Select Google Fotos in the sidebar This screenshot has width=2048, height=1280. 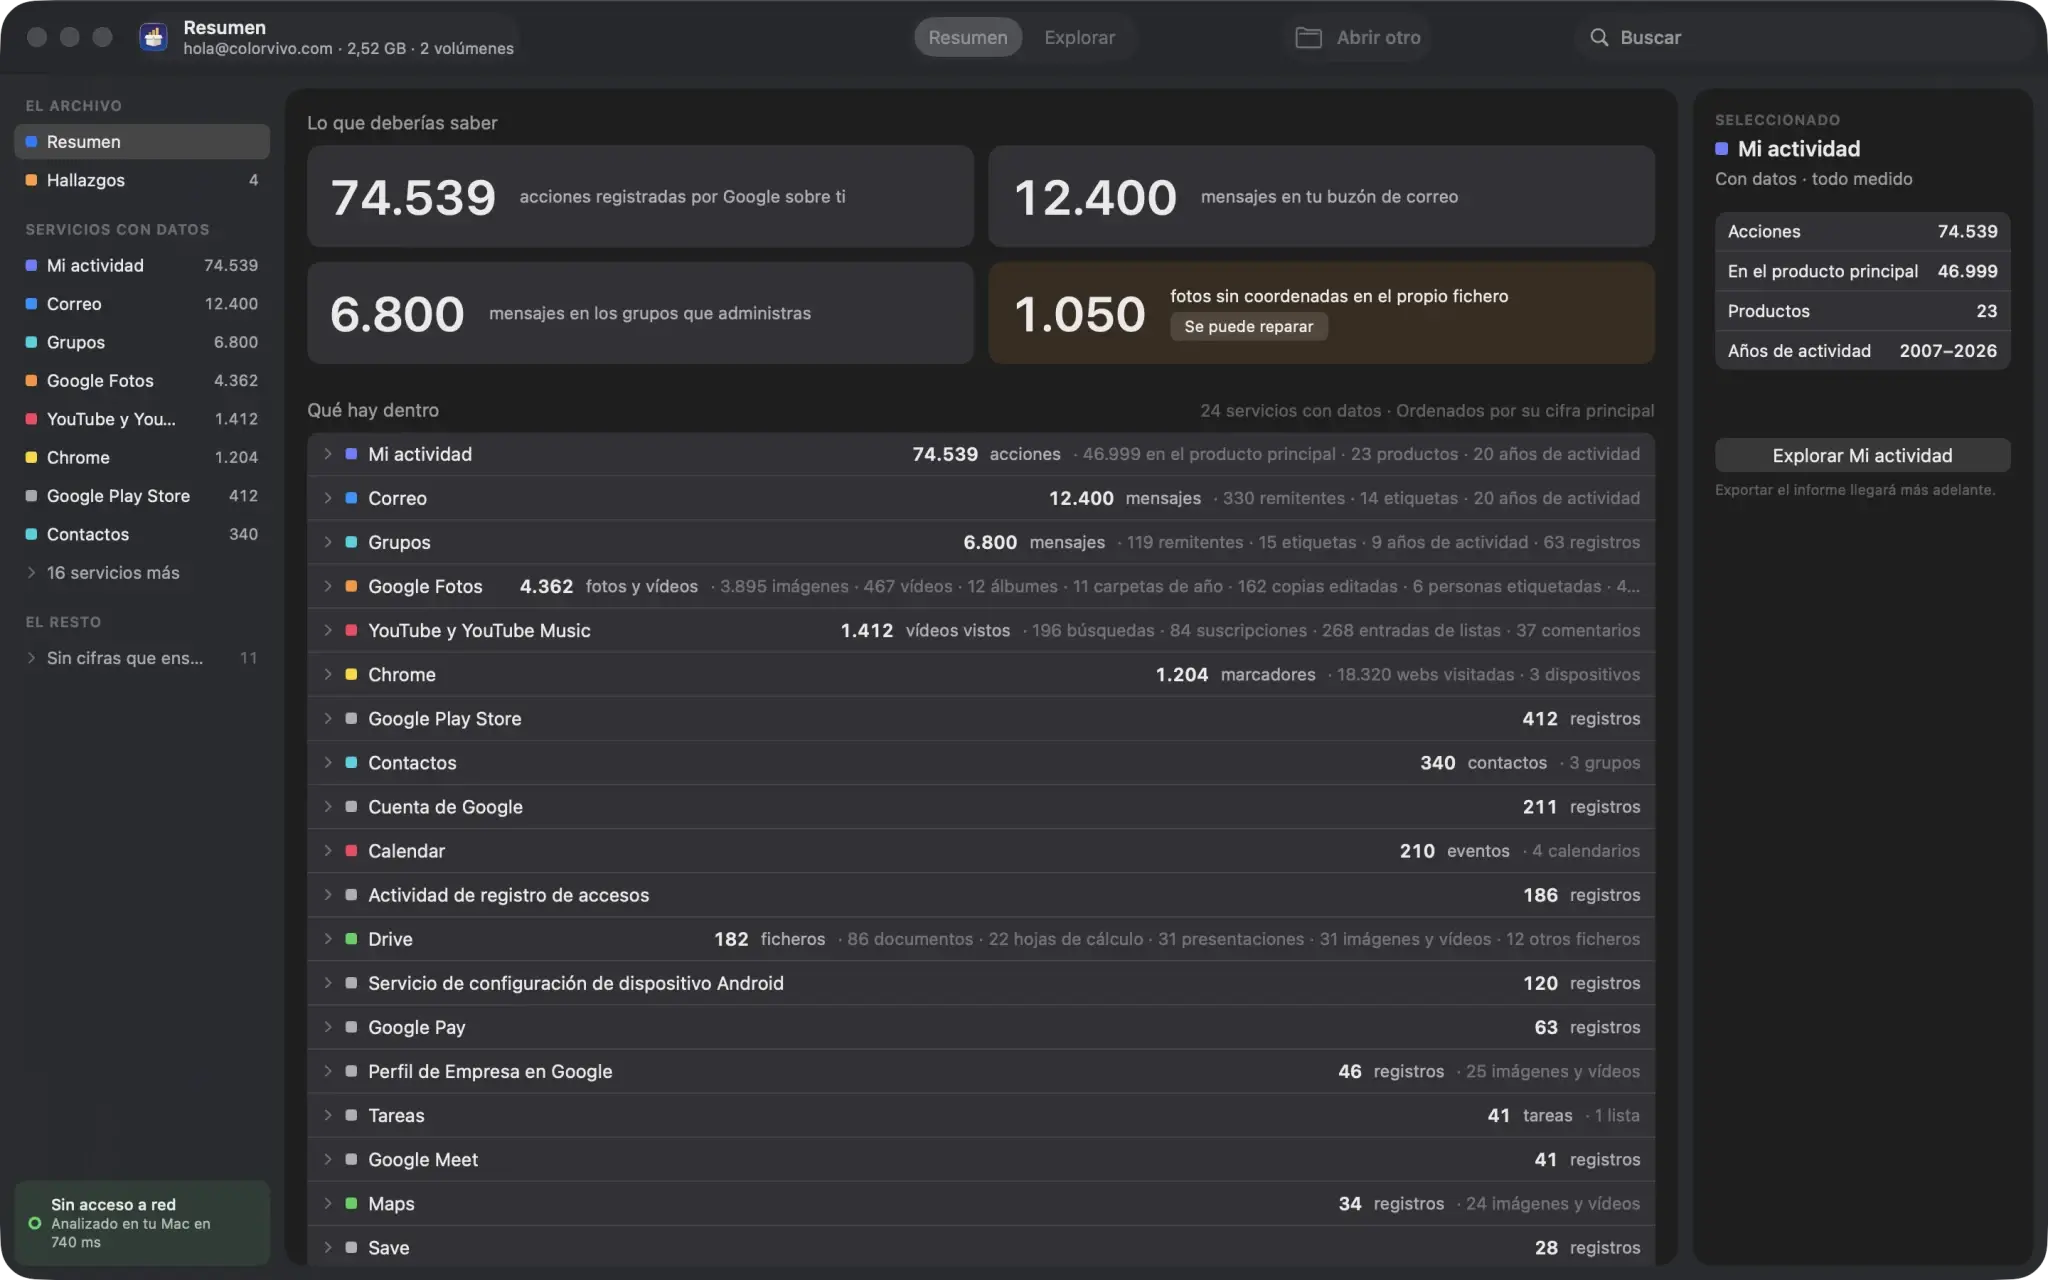[x=142, y=380]
